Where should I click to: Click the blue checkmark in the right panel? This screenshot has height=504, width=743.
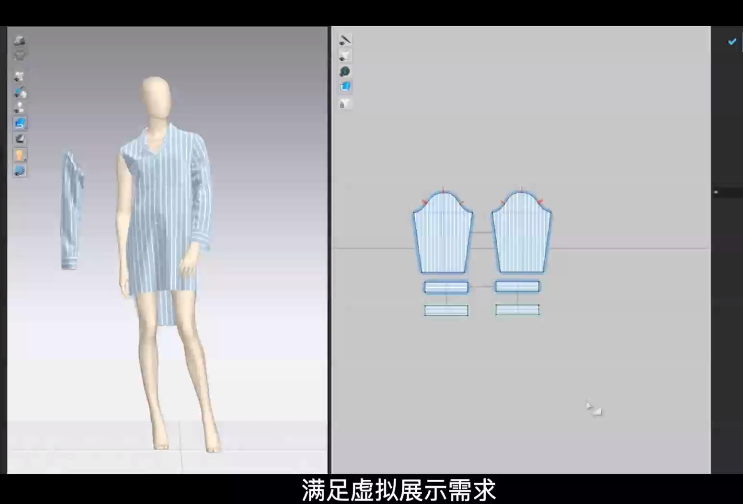coord(732,42)
